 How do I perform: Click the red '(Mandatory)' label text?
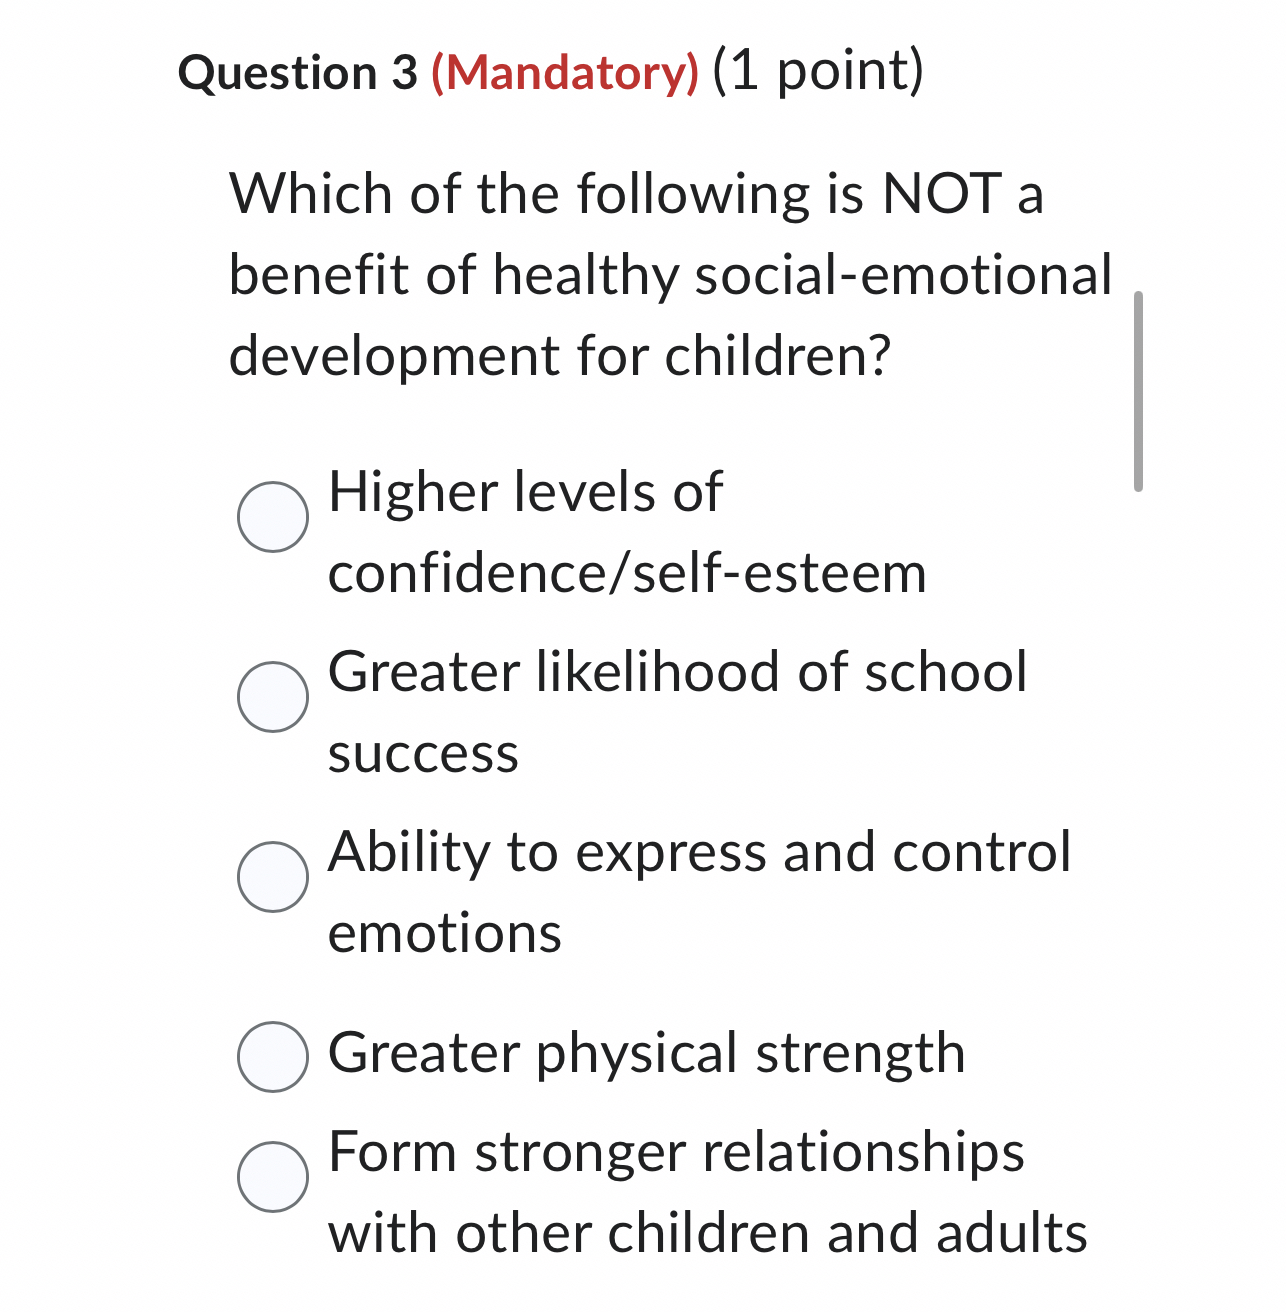pyautogui.click(x=565, y=71)
